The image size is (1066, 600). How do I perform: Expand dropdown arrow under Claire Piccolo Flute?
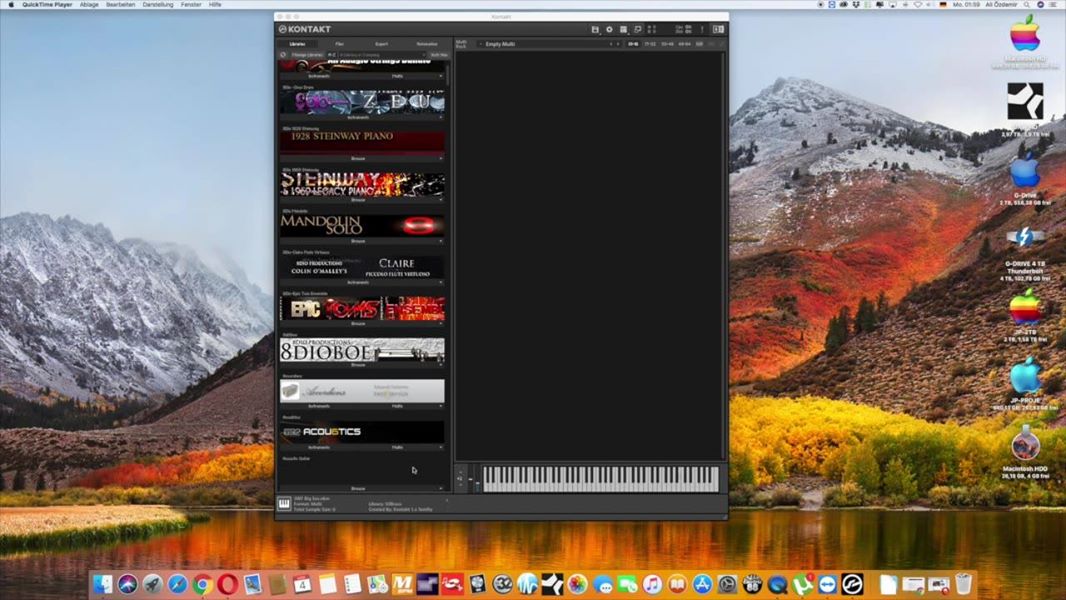441,283
